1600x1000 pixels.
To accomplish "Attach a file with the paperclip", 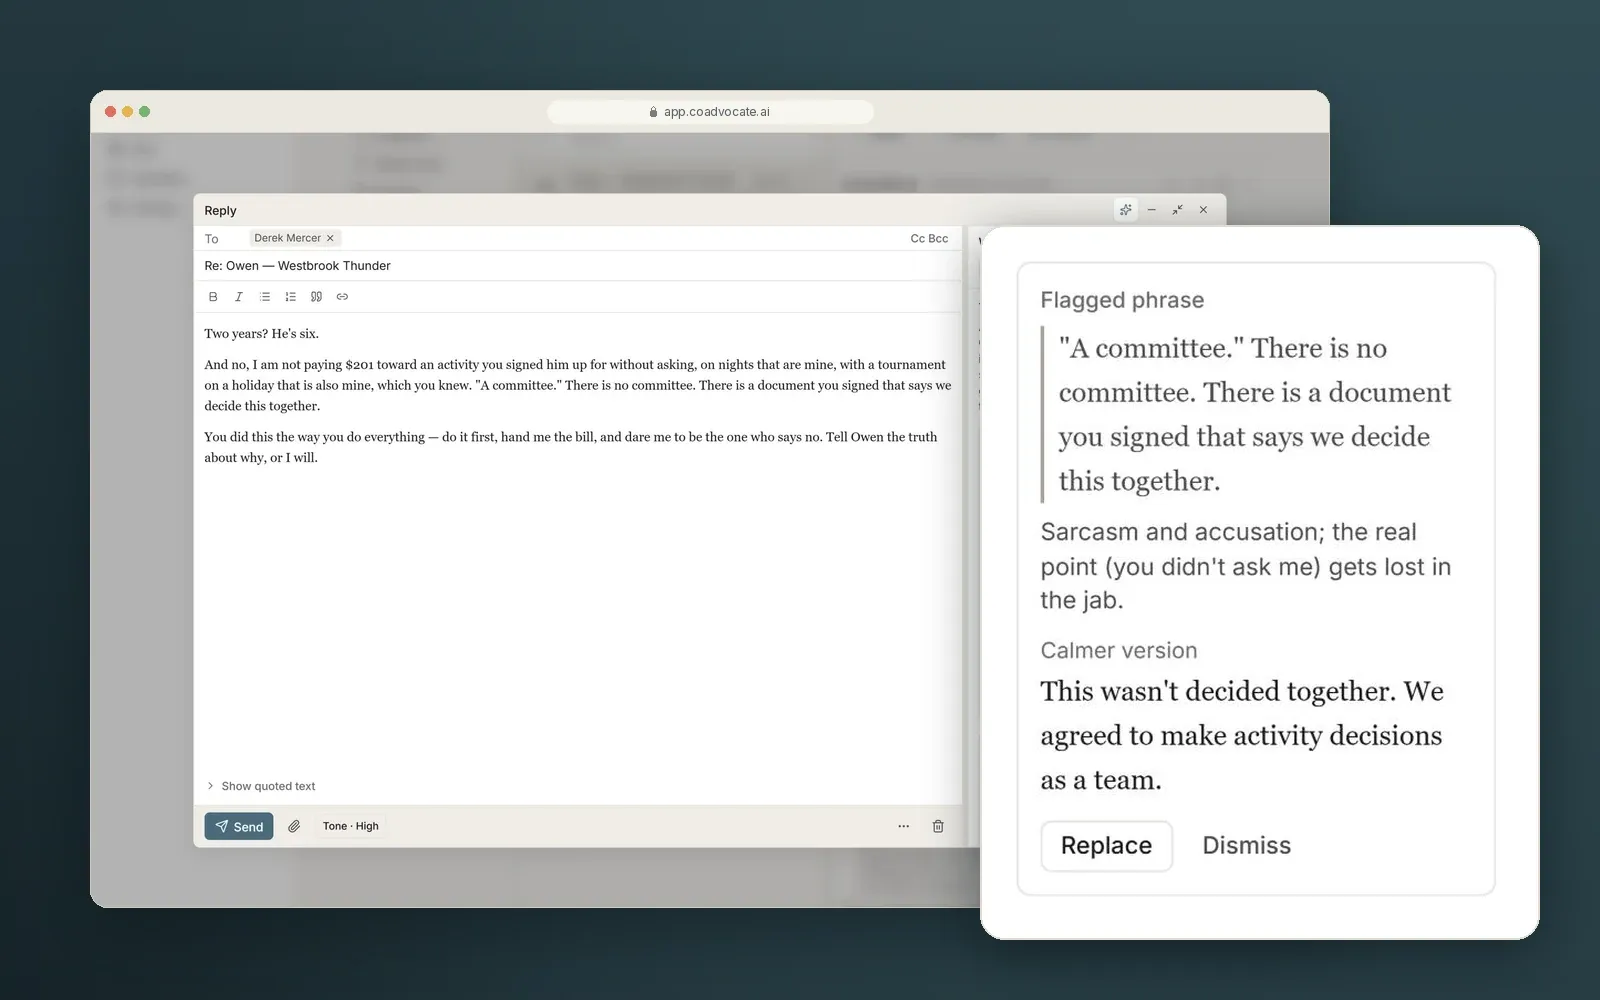I will pos(294,826).
